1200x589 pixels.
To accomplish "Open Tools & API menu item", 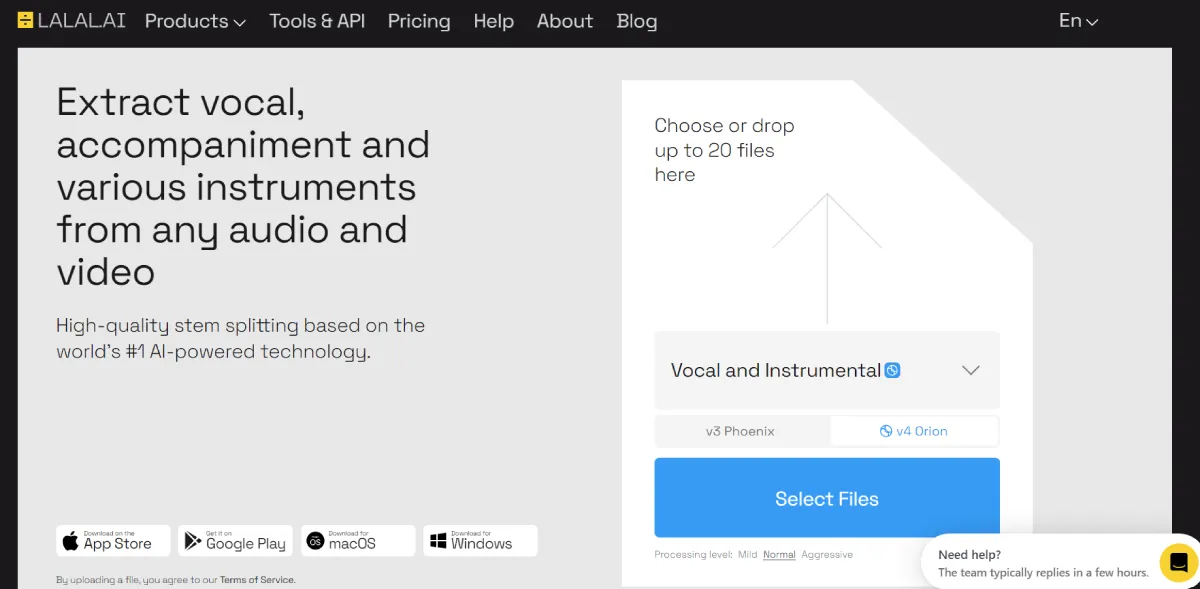I will tap(317, 21).
